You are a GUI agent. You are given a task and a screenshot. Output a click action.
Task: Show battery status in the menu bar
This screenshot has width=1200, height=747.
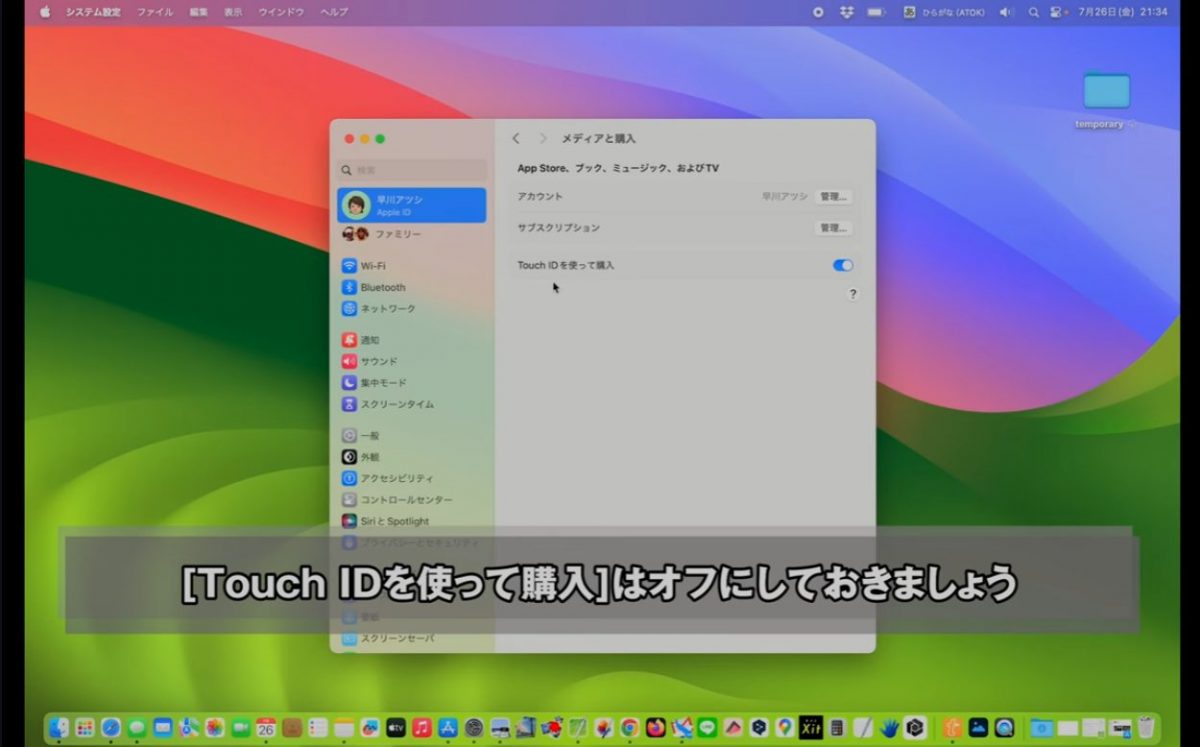877,12
